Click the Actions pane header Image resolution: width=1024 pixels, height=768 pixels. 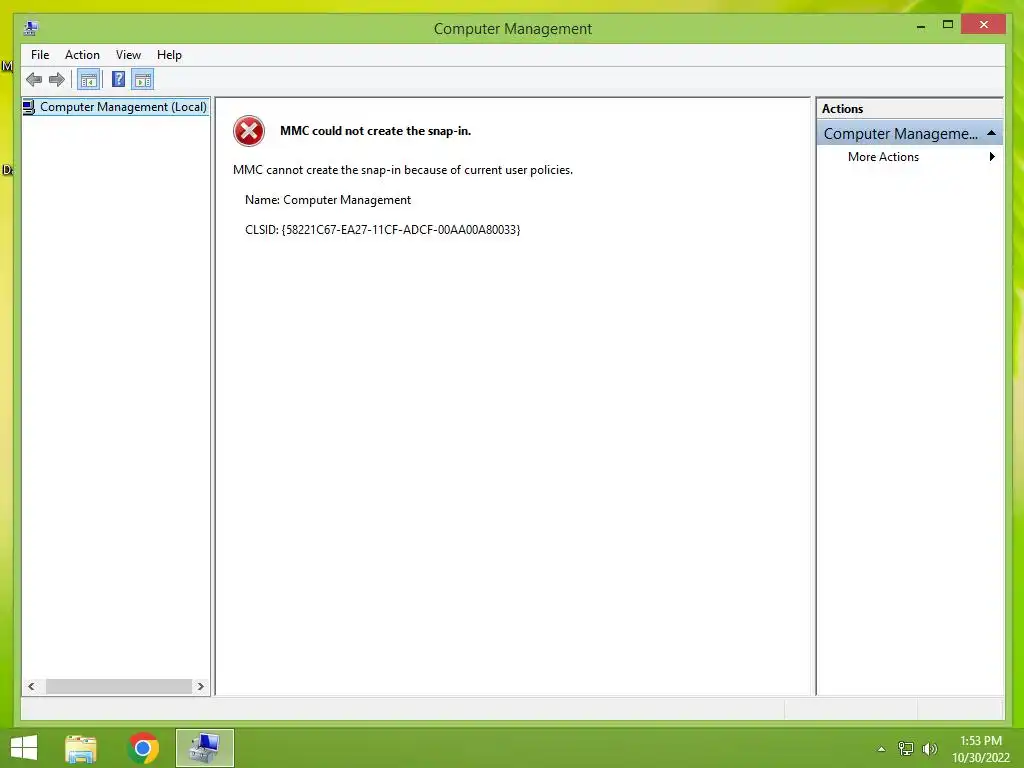click(x=909, y=109)
